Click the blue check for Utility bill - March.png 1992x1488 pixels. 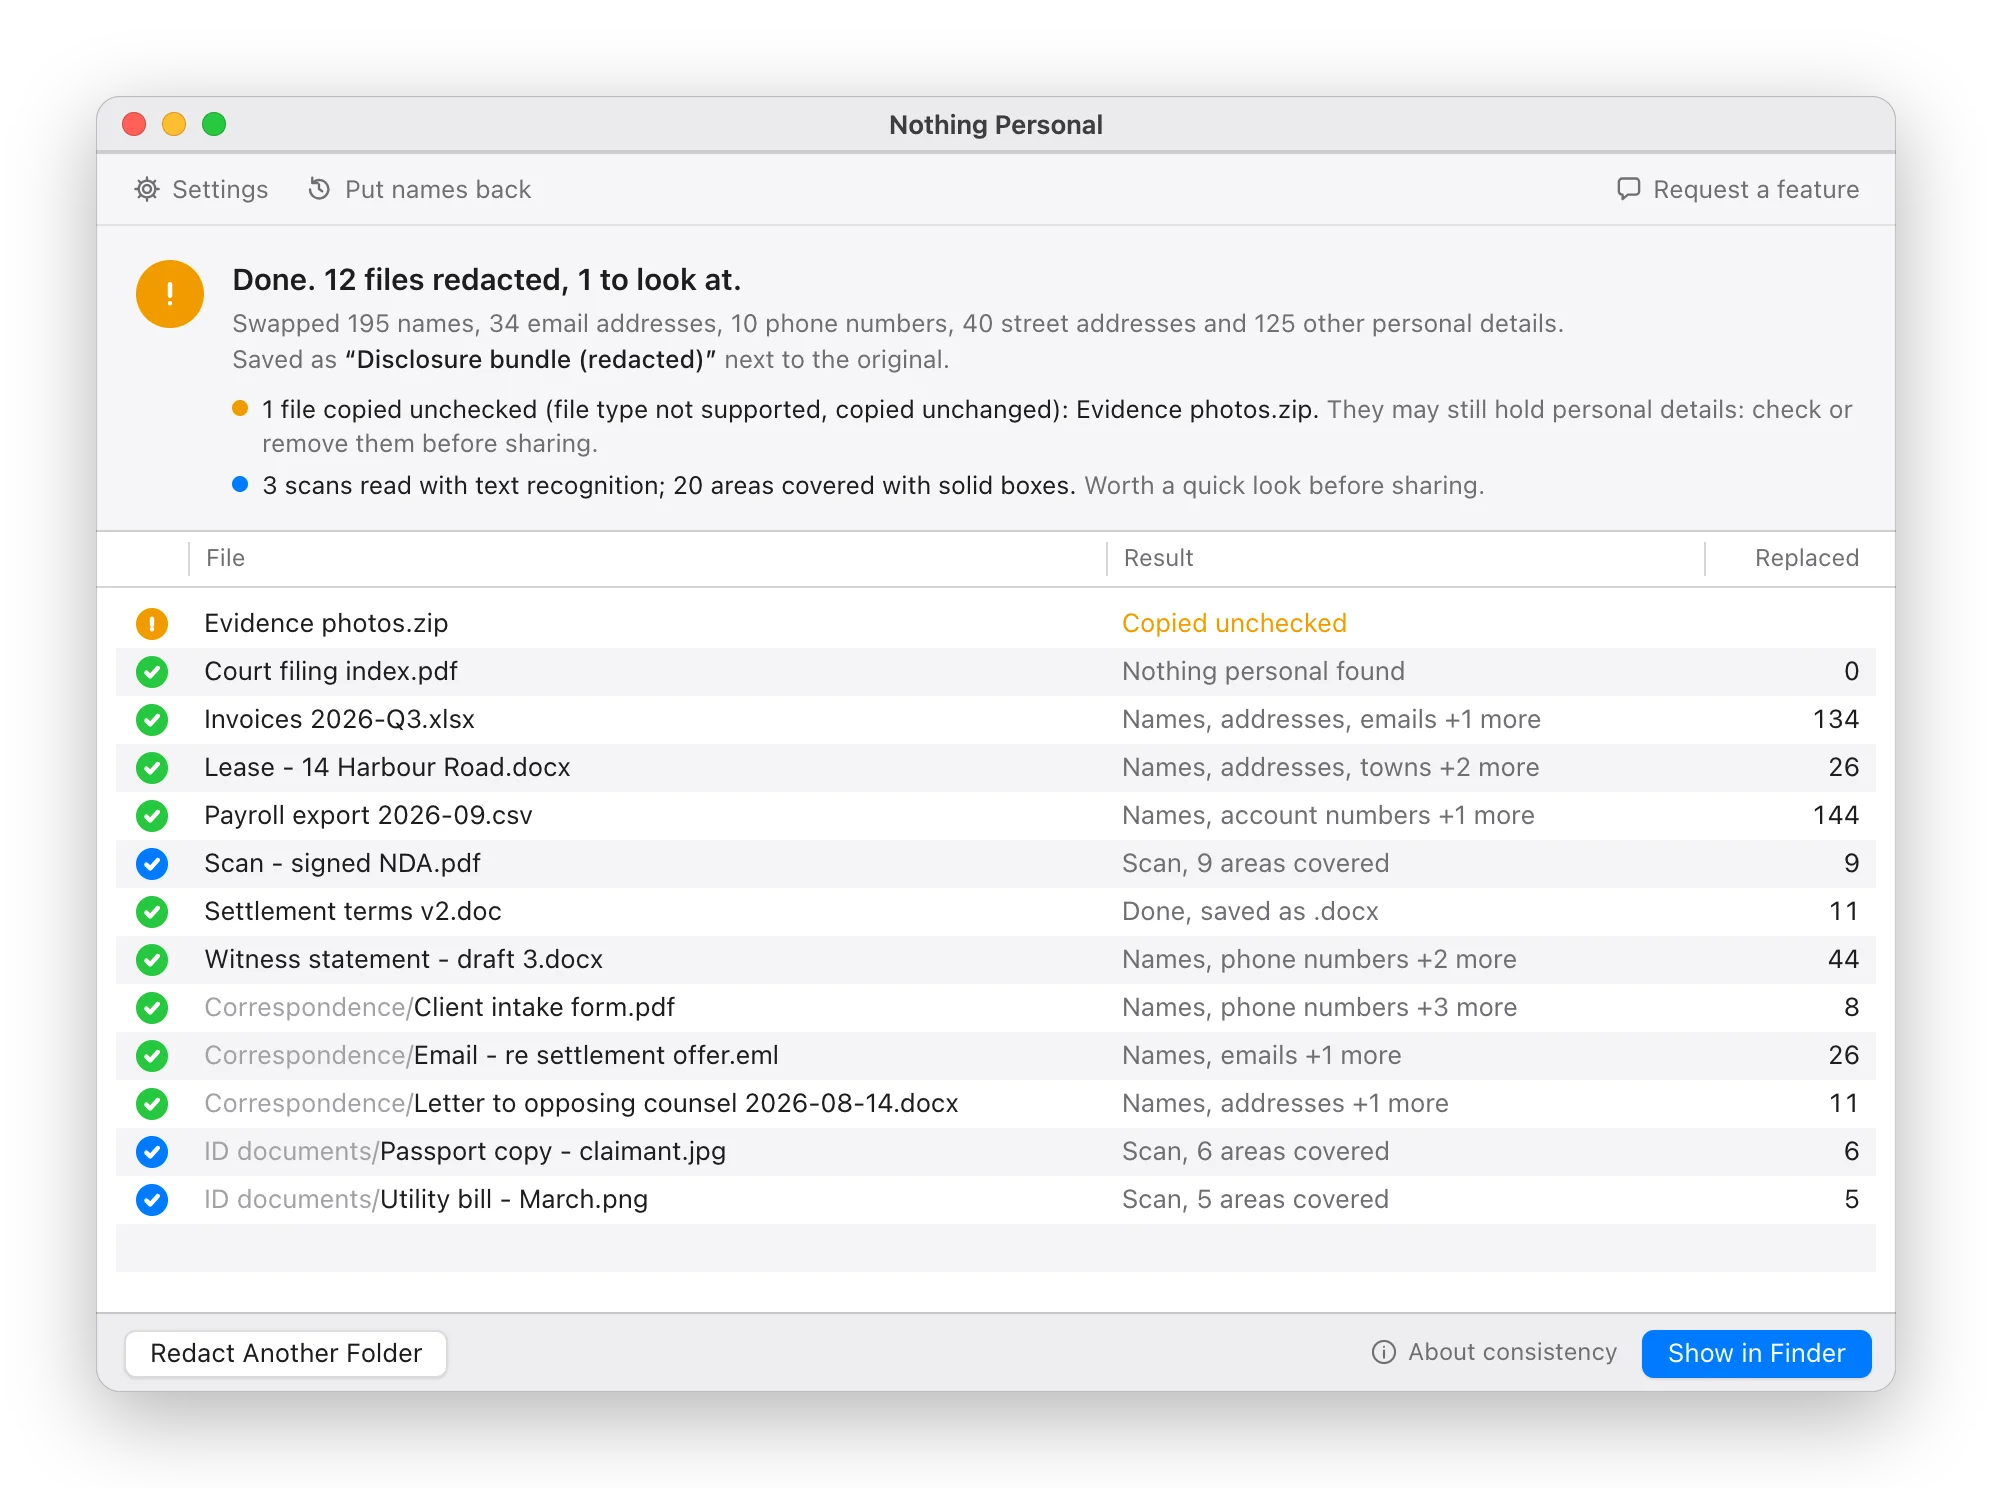pyautogui.click(x=152, y=1200)
